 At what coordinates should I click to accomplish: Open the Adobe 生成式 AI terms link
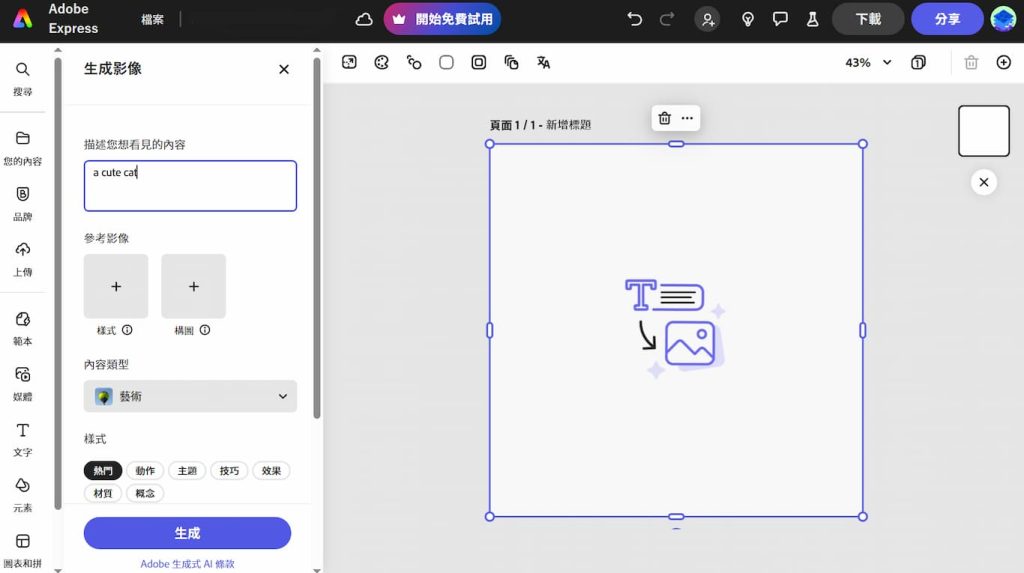click(x=187, y=564)
